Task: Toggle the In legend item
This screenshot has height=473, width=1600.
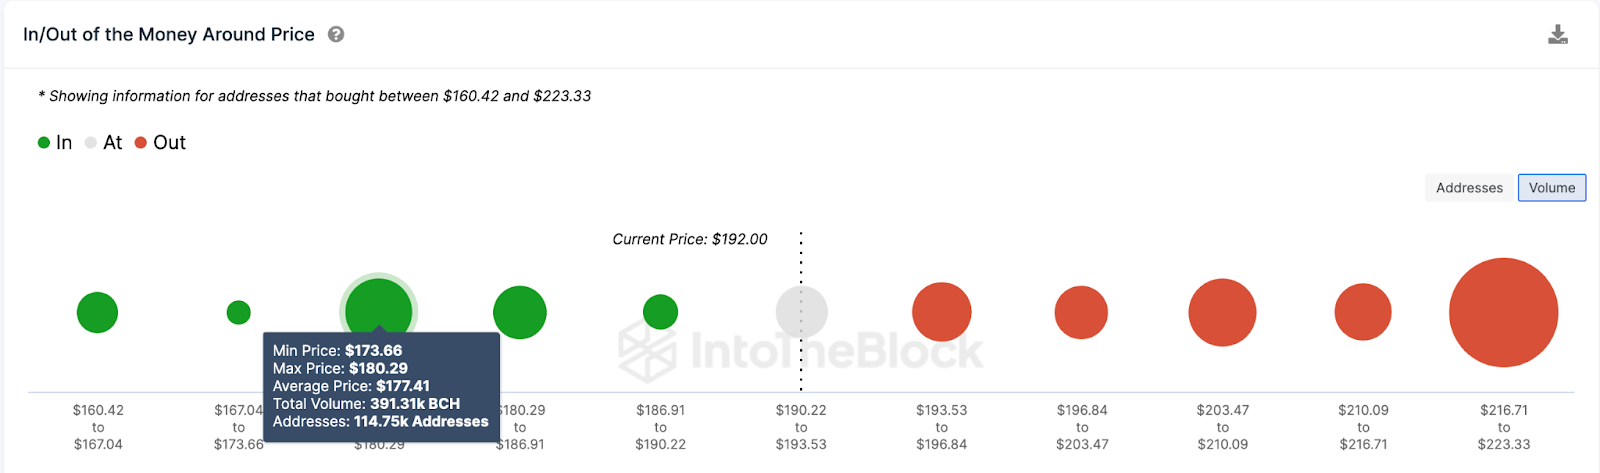Action: [55, 143]
